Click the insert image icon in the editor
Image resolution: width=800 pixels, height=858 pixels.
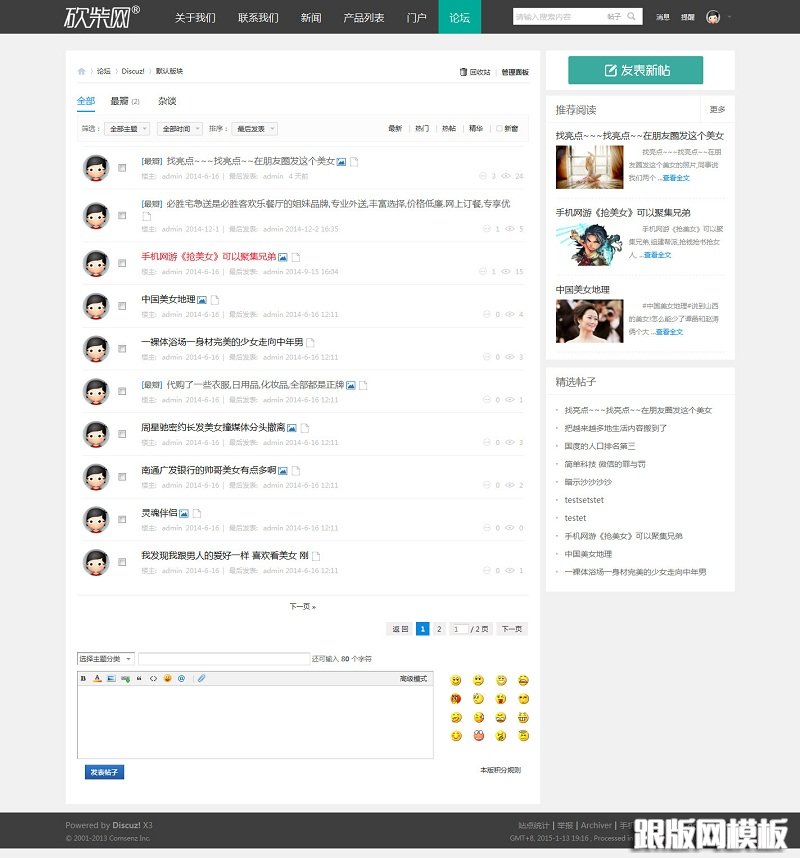[111, 679]
